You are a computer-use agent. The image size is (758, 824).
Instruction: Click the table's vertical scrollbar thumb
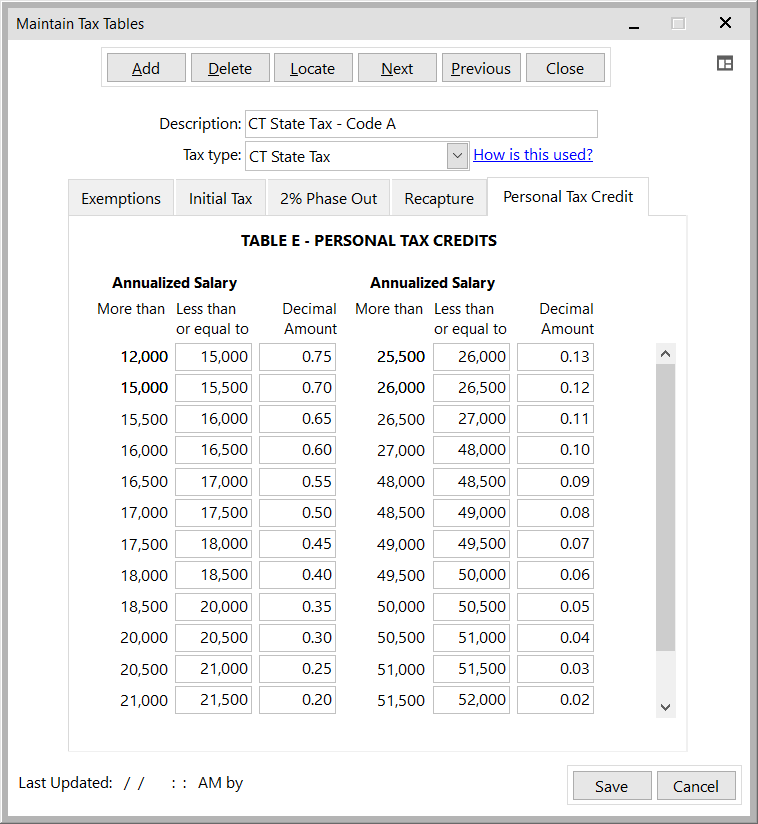(x=666, y=505)
